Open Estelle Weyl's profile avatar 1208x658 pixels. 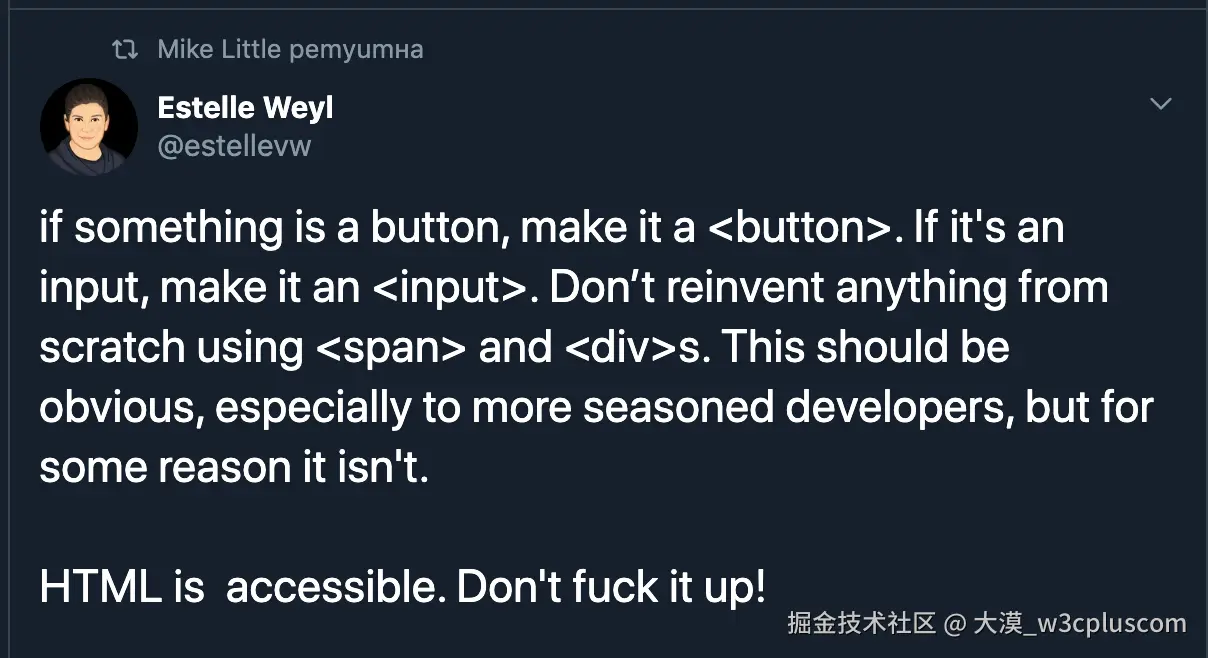point(88,127)
